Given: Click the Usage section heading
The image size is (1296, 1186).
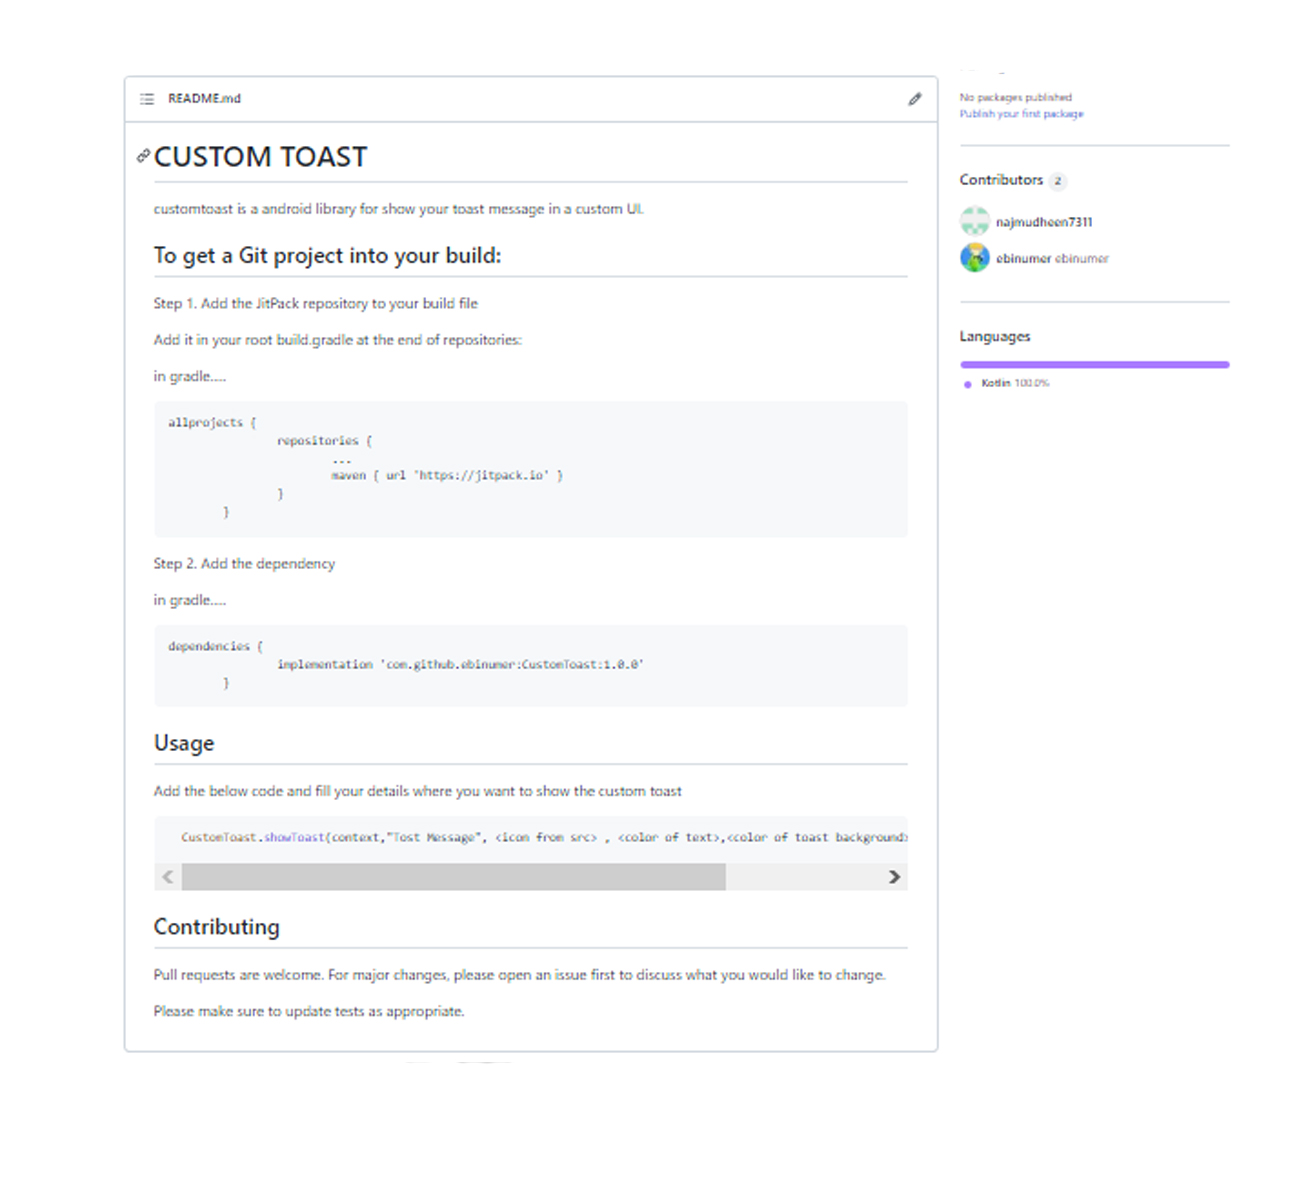Looking at the screenshot, I should 184,743.
